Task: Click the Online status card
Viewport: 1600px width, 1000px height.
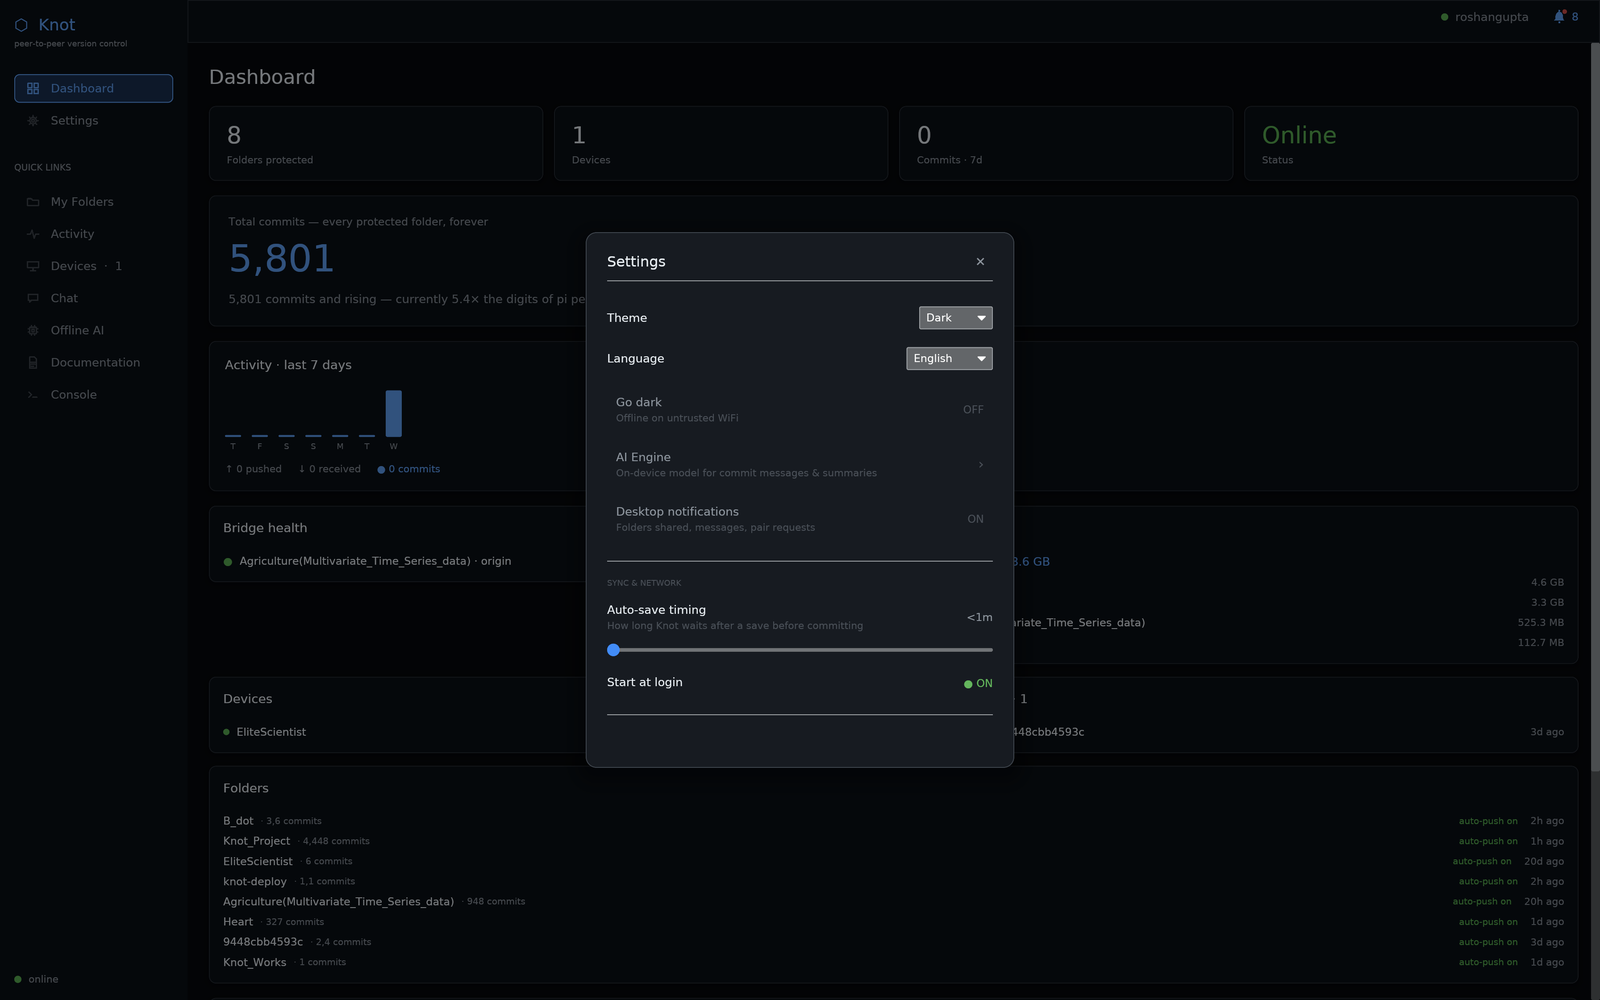Action: tap(1411, 144)
